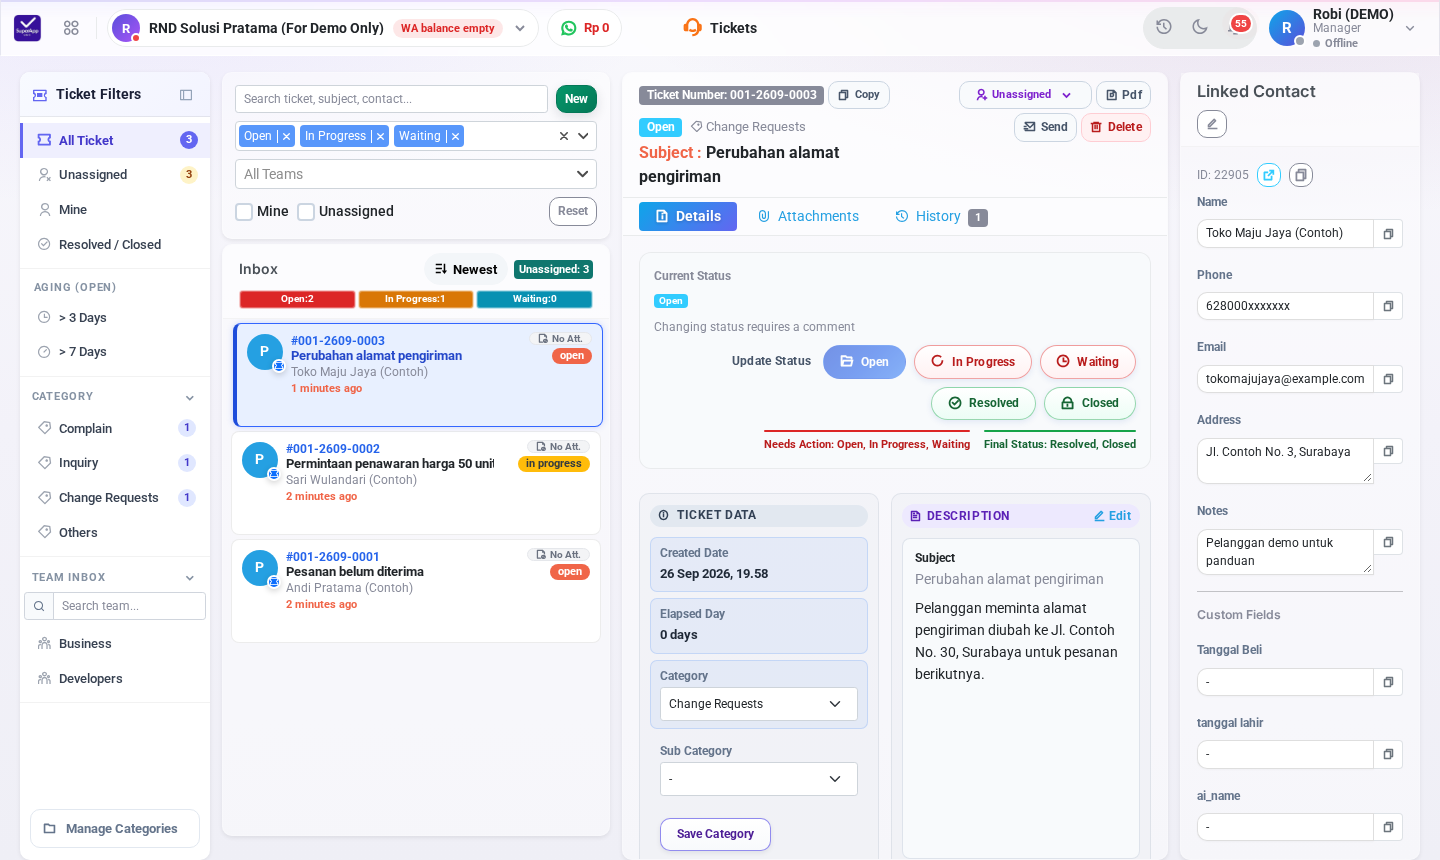Select Resolved / Closed filter in sidebar
The image size is (1440, 860).
(115, 245)
